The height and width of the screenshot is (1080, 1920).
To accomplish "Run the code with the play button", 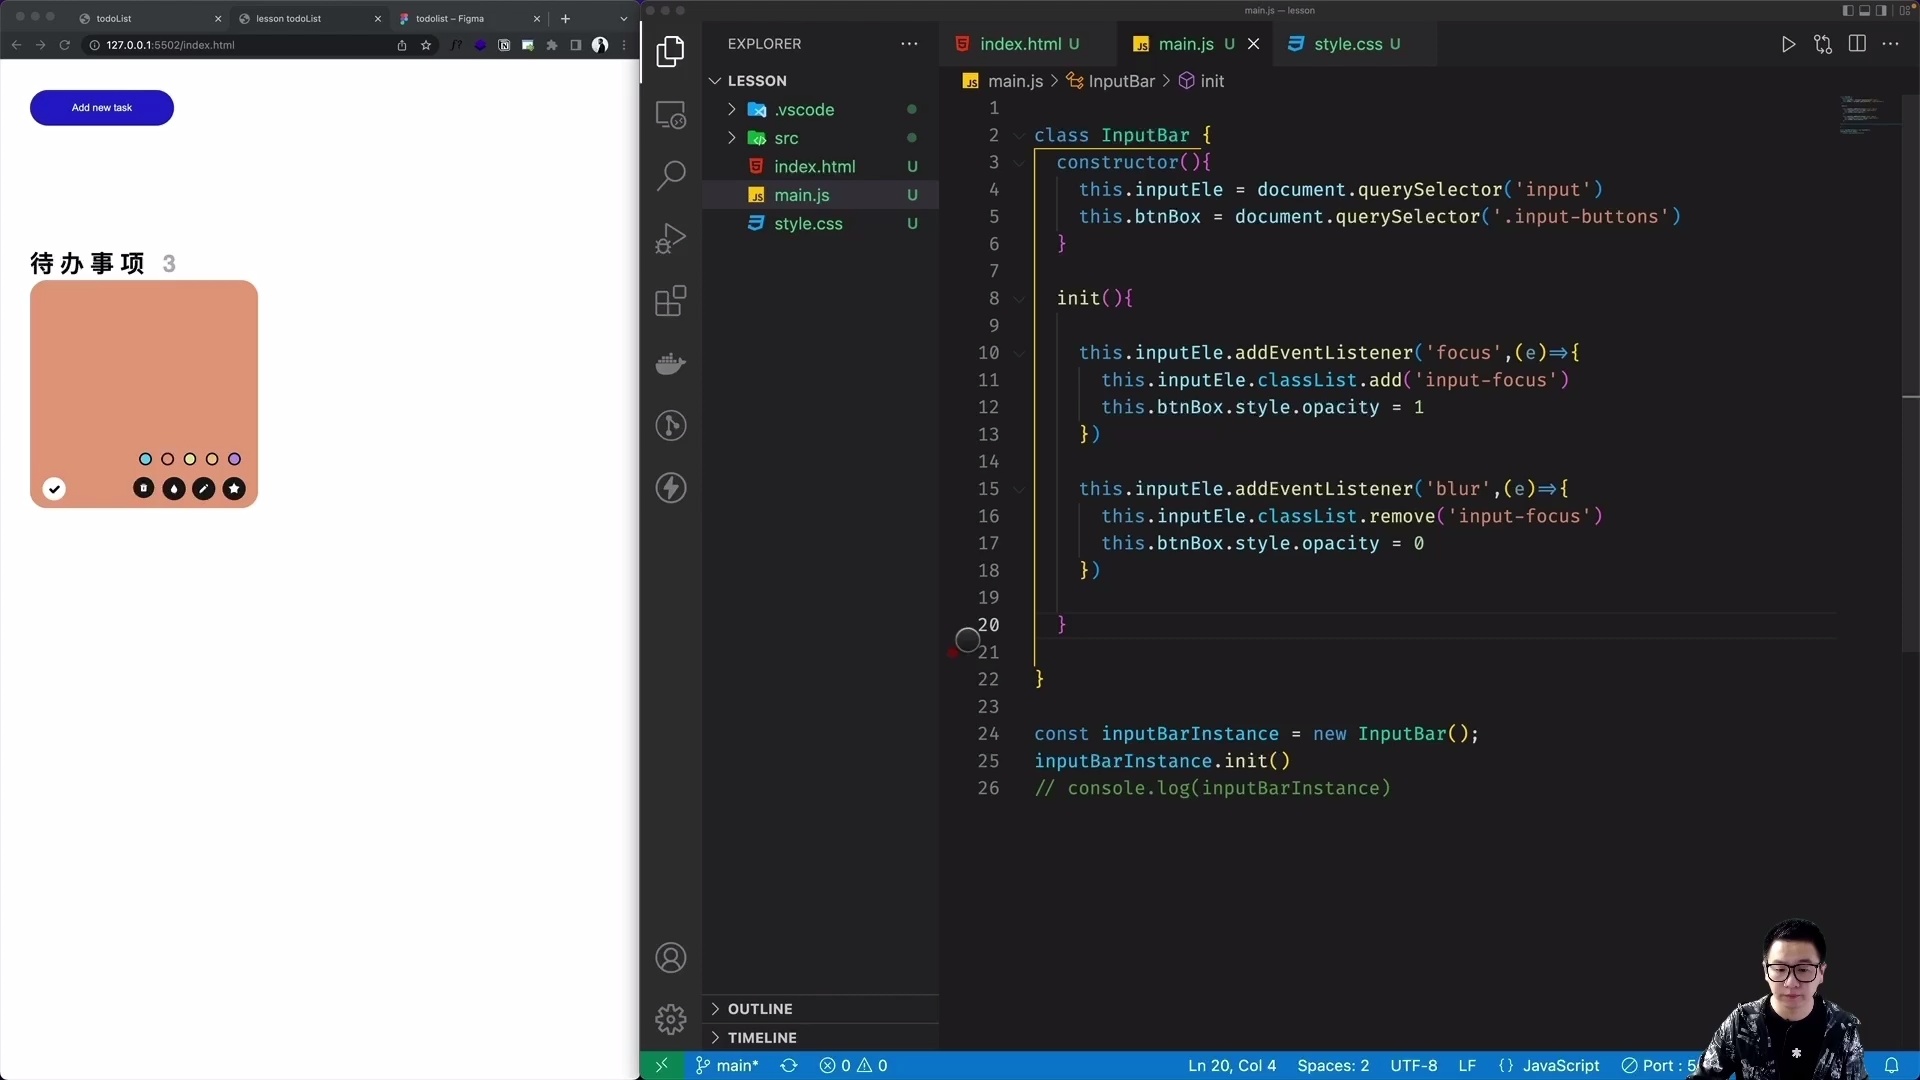I will (x=1789, y=44).
